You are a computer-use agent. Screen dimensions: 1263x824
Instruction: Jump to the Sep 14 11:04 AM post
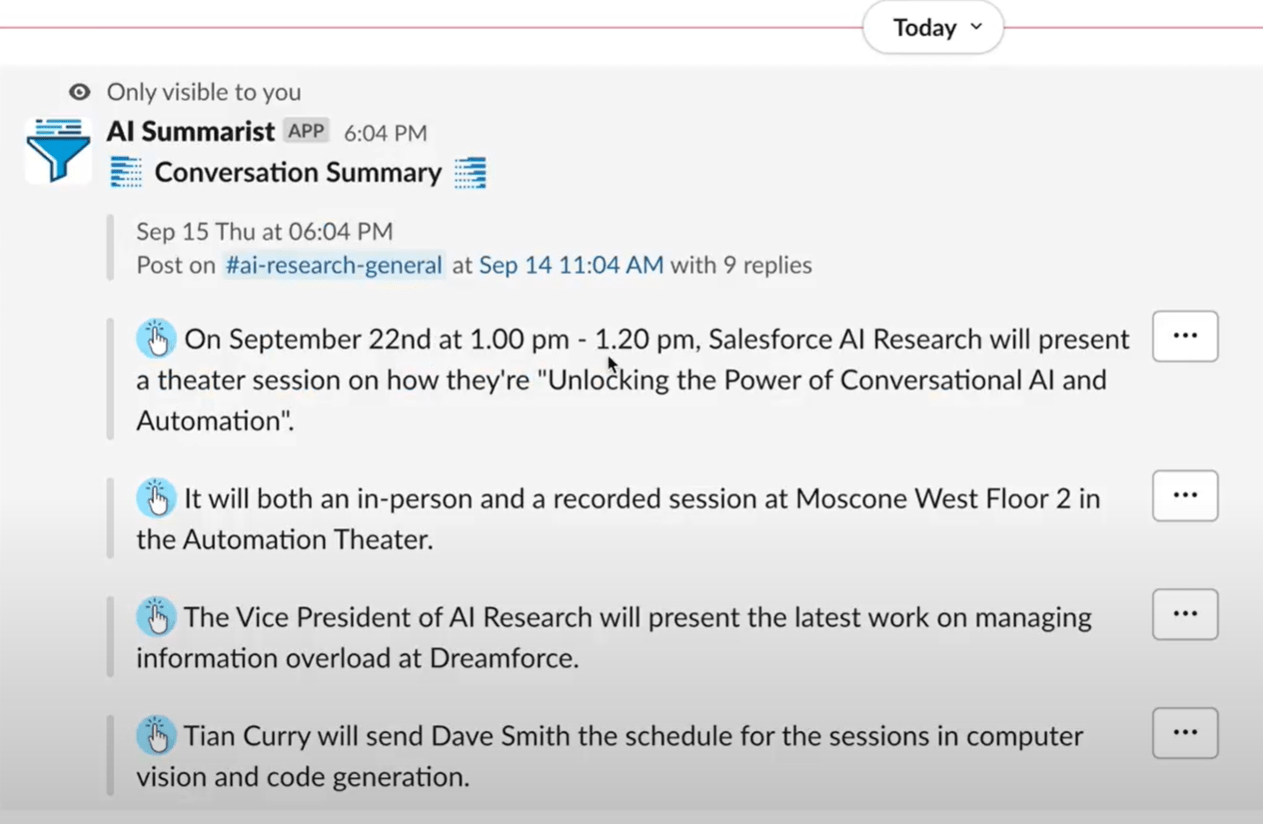pyautogui.click(x=570, y=265)
